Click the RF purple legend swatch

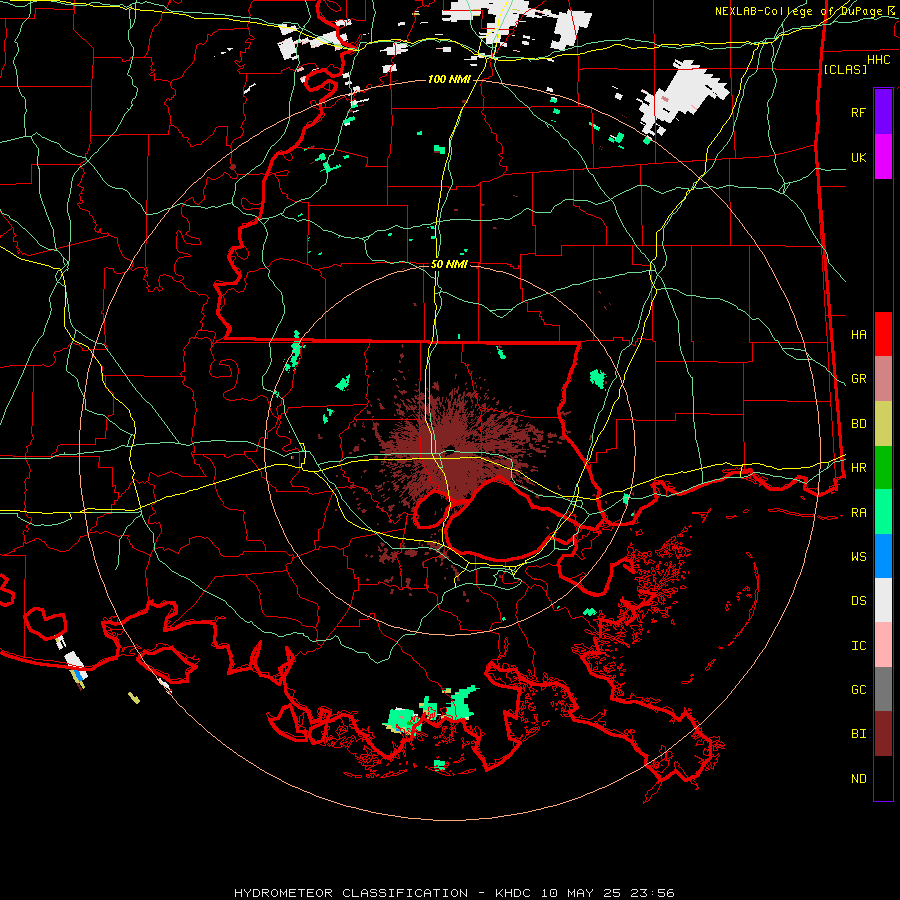tap(883, 112)
